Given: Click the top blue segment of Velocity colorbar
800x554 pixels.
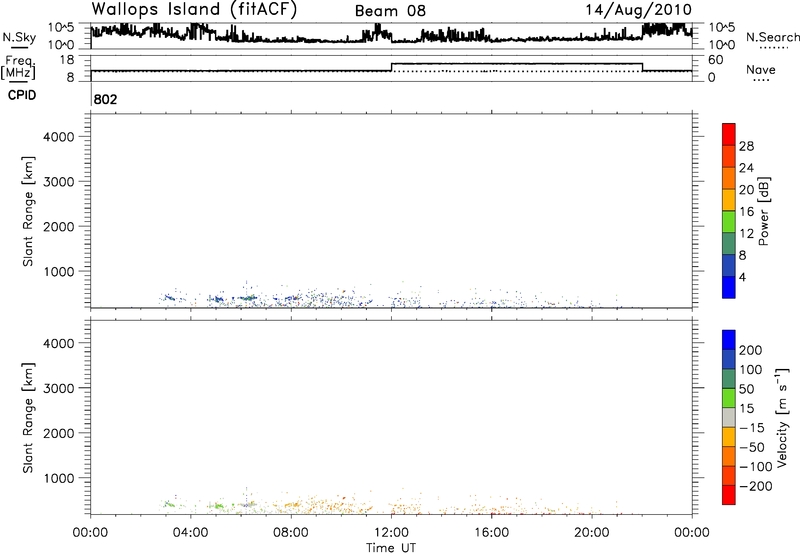Looking at the screenshot, I should point(729,340).
